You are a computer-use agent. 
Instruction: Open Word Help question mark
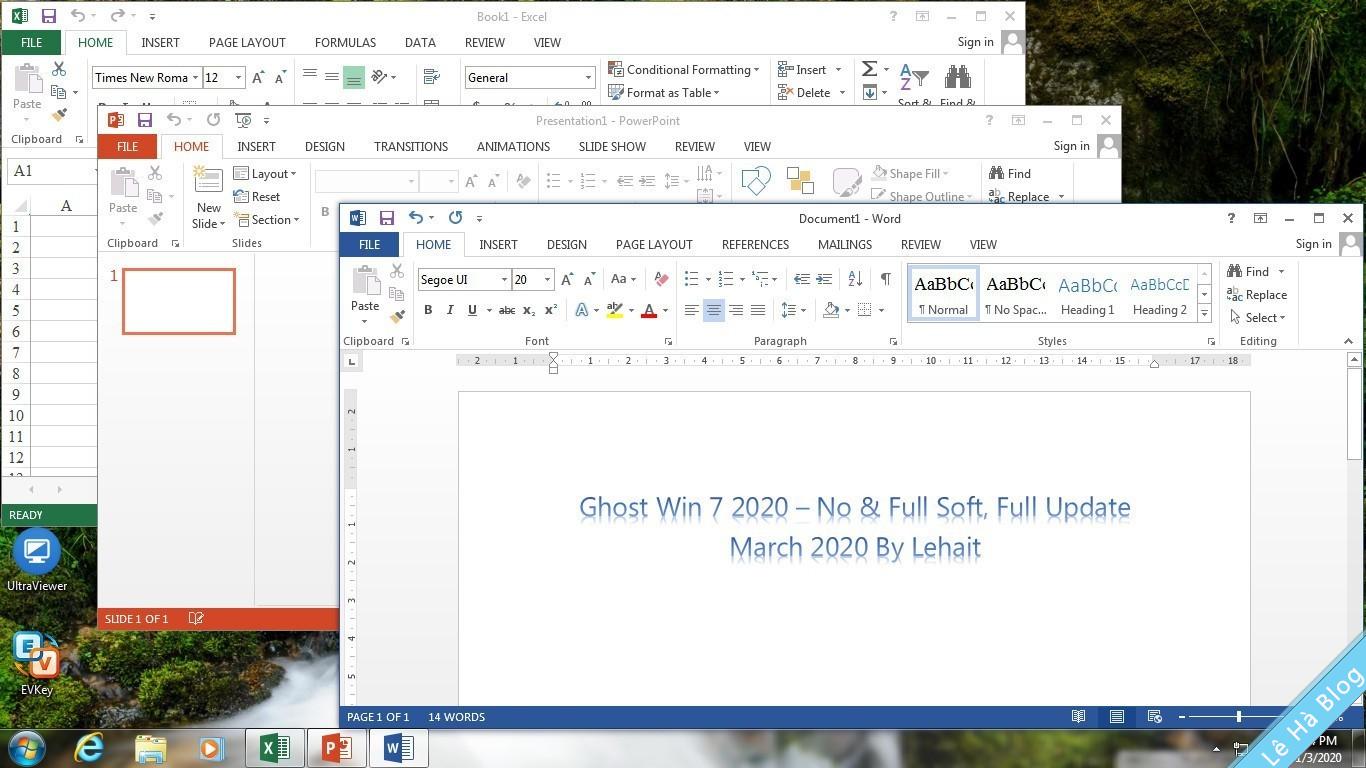pyautogui.click(x=1231, y=218)
